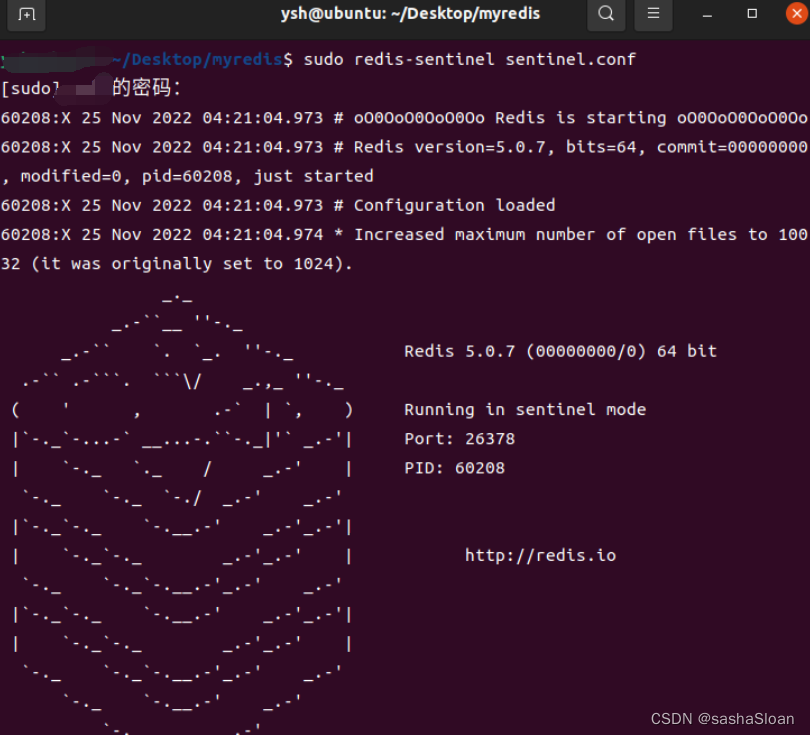The width and height of the screenshot is (810, 735).
Task: Click the [sudo] password prompt line
Action: pos(91,88)
